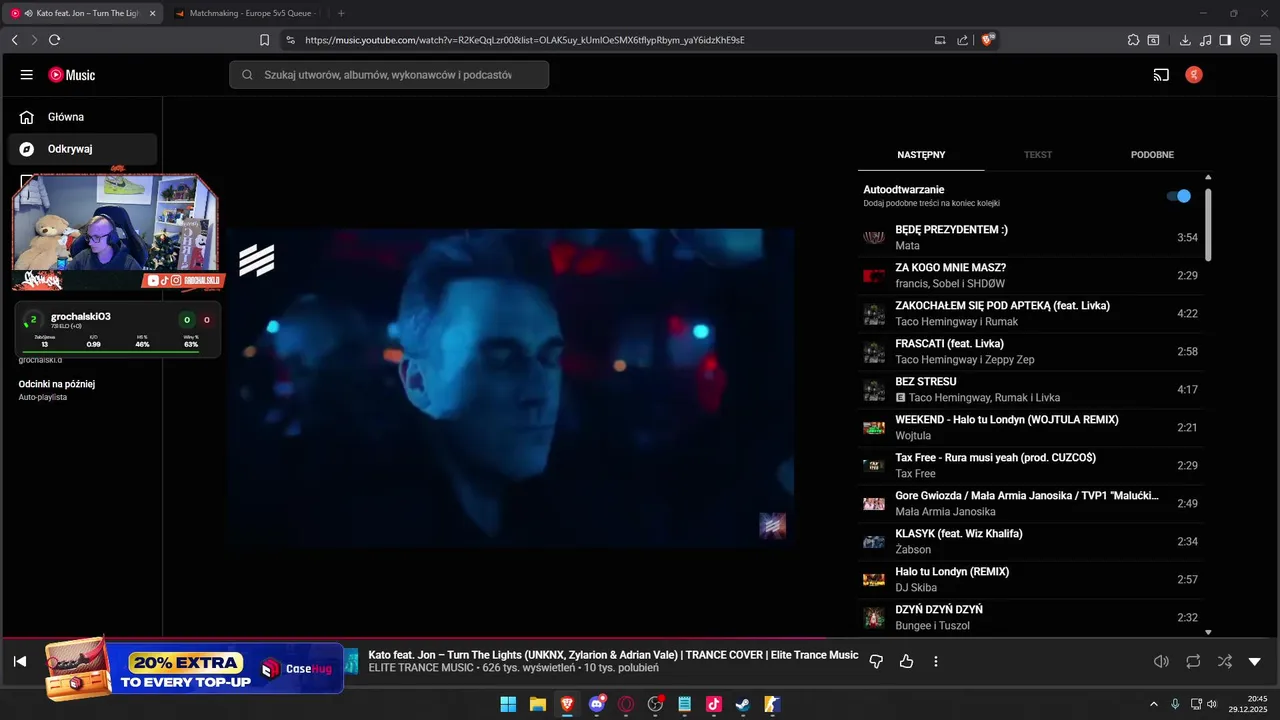Open the browser main menu icon
The height and width of the screenshot is (720, 1280).
(1265, 40)
